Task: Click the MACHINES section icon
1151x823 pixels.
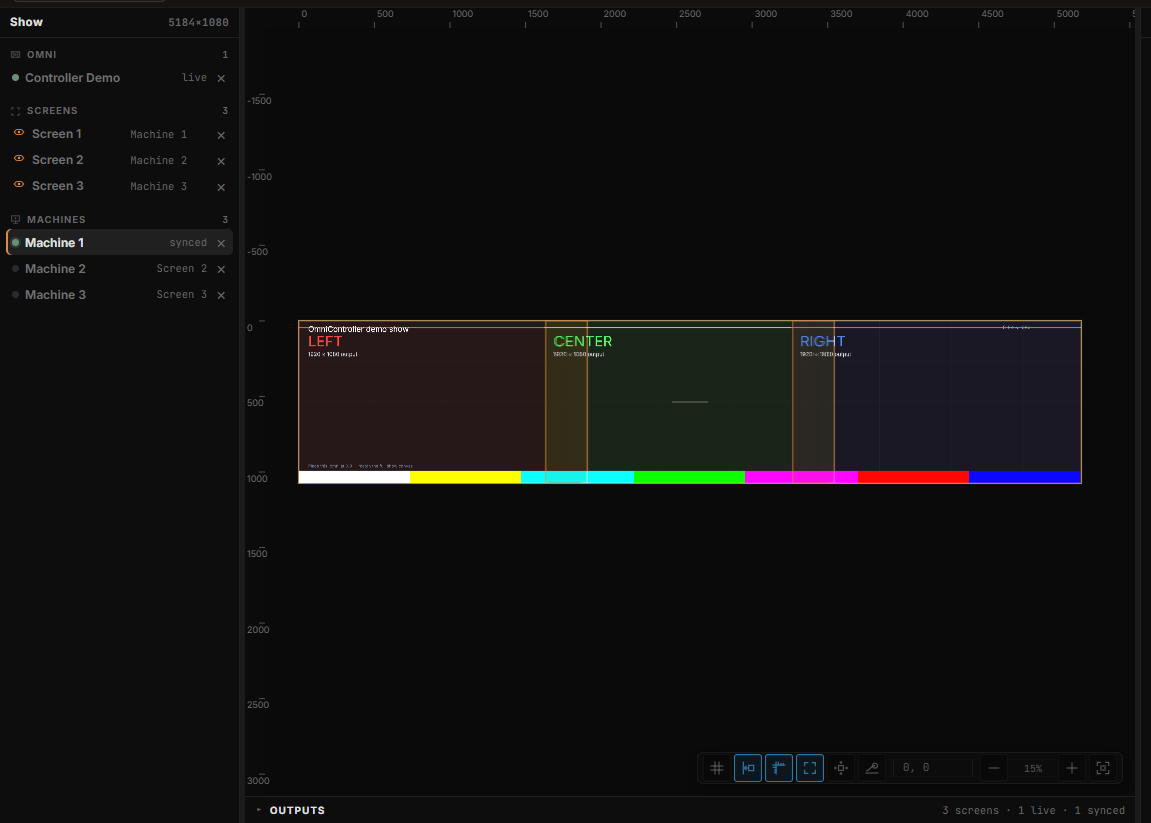Action: click(15, 220)
